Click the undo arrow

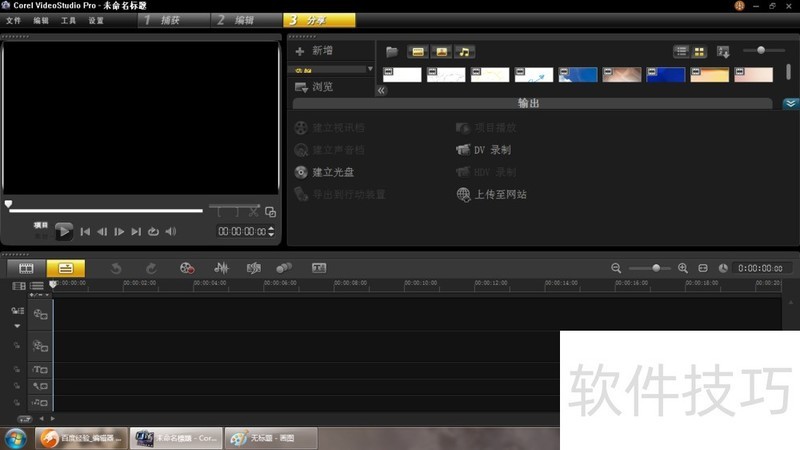point(116,268)
